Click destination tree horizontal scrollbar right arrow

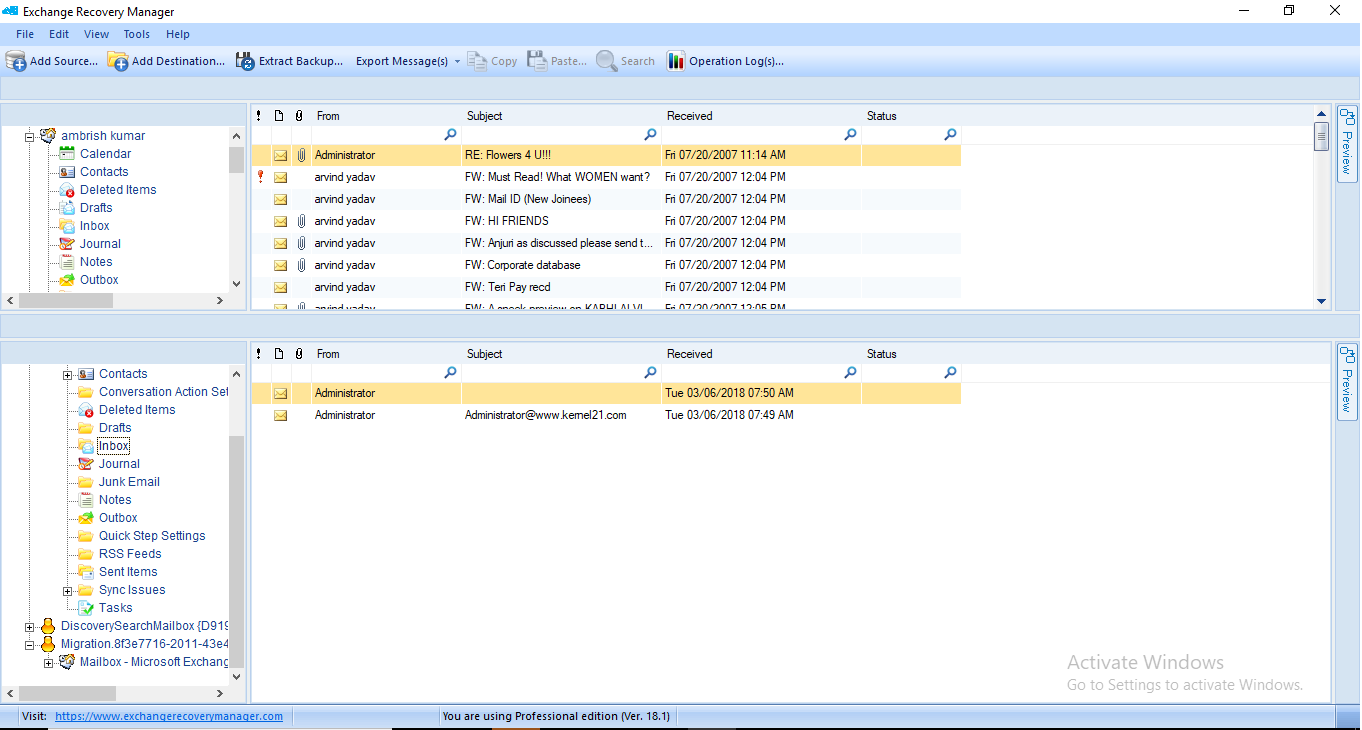tap(221, 693)
